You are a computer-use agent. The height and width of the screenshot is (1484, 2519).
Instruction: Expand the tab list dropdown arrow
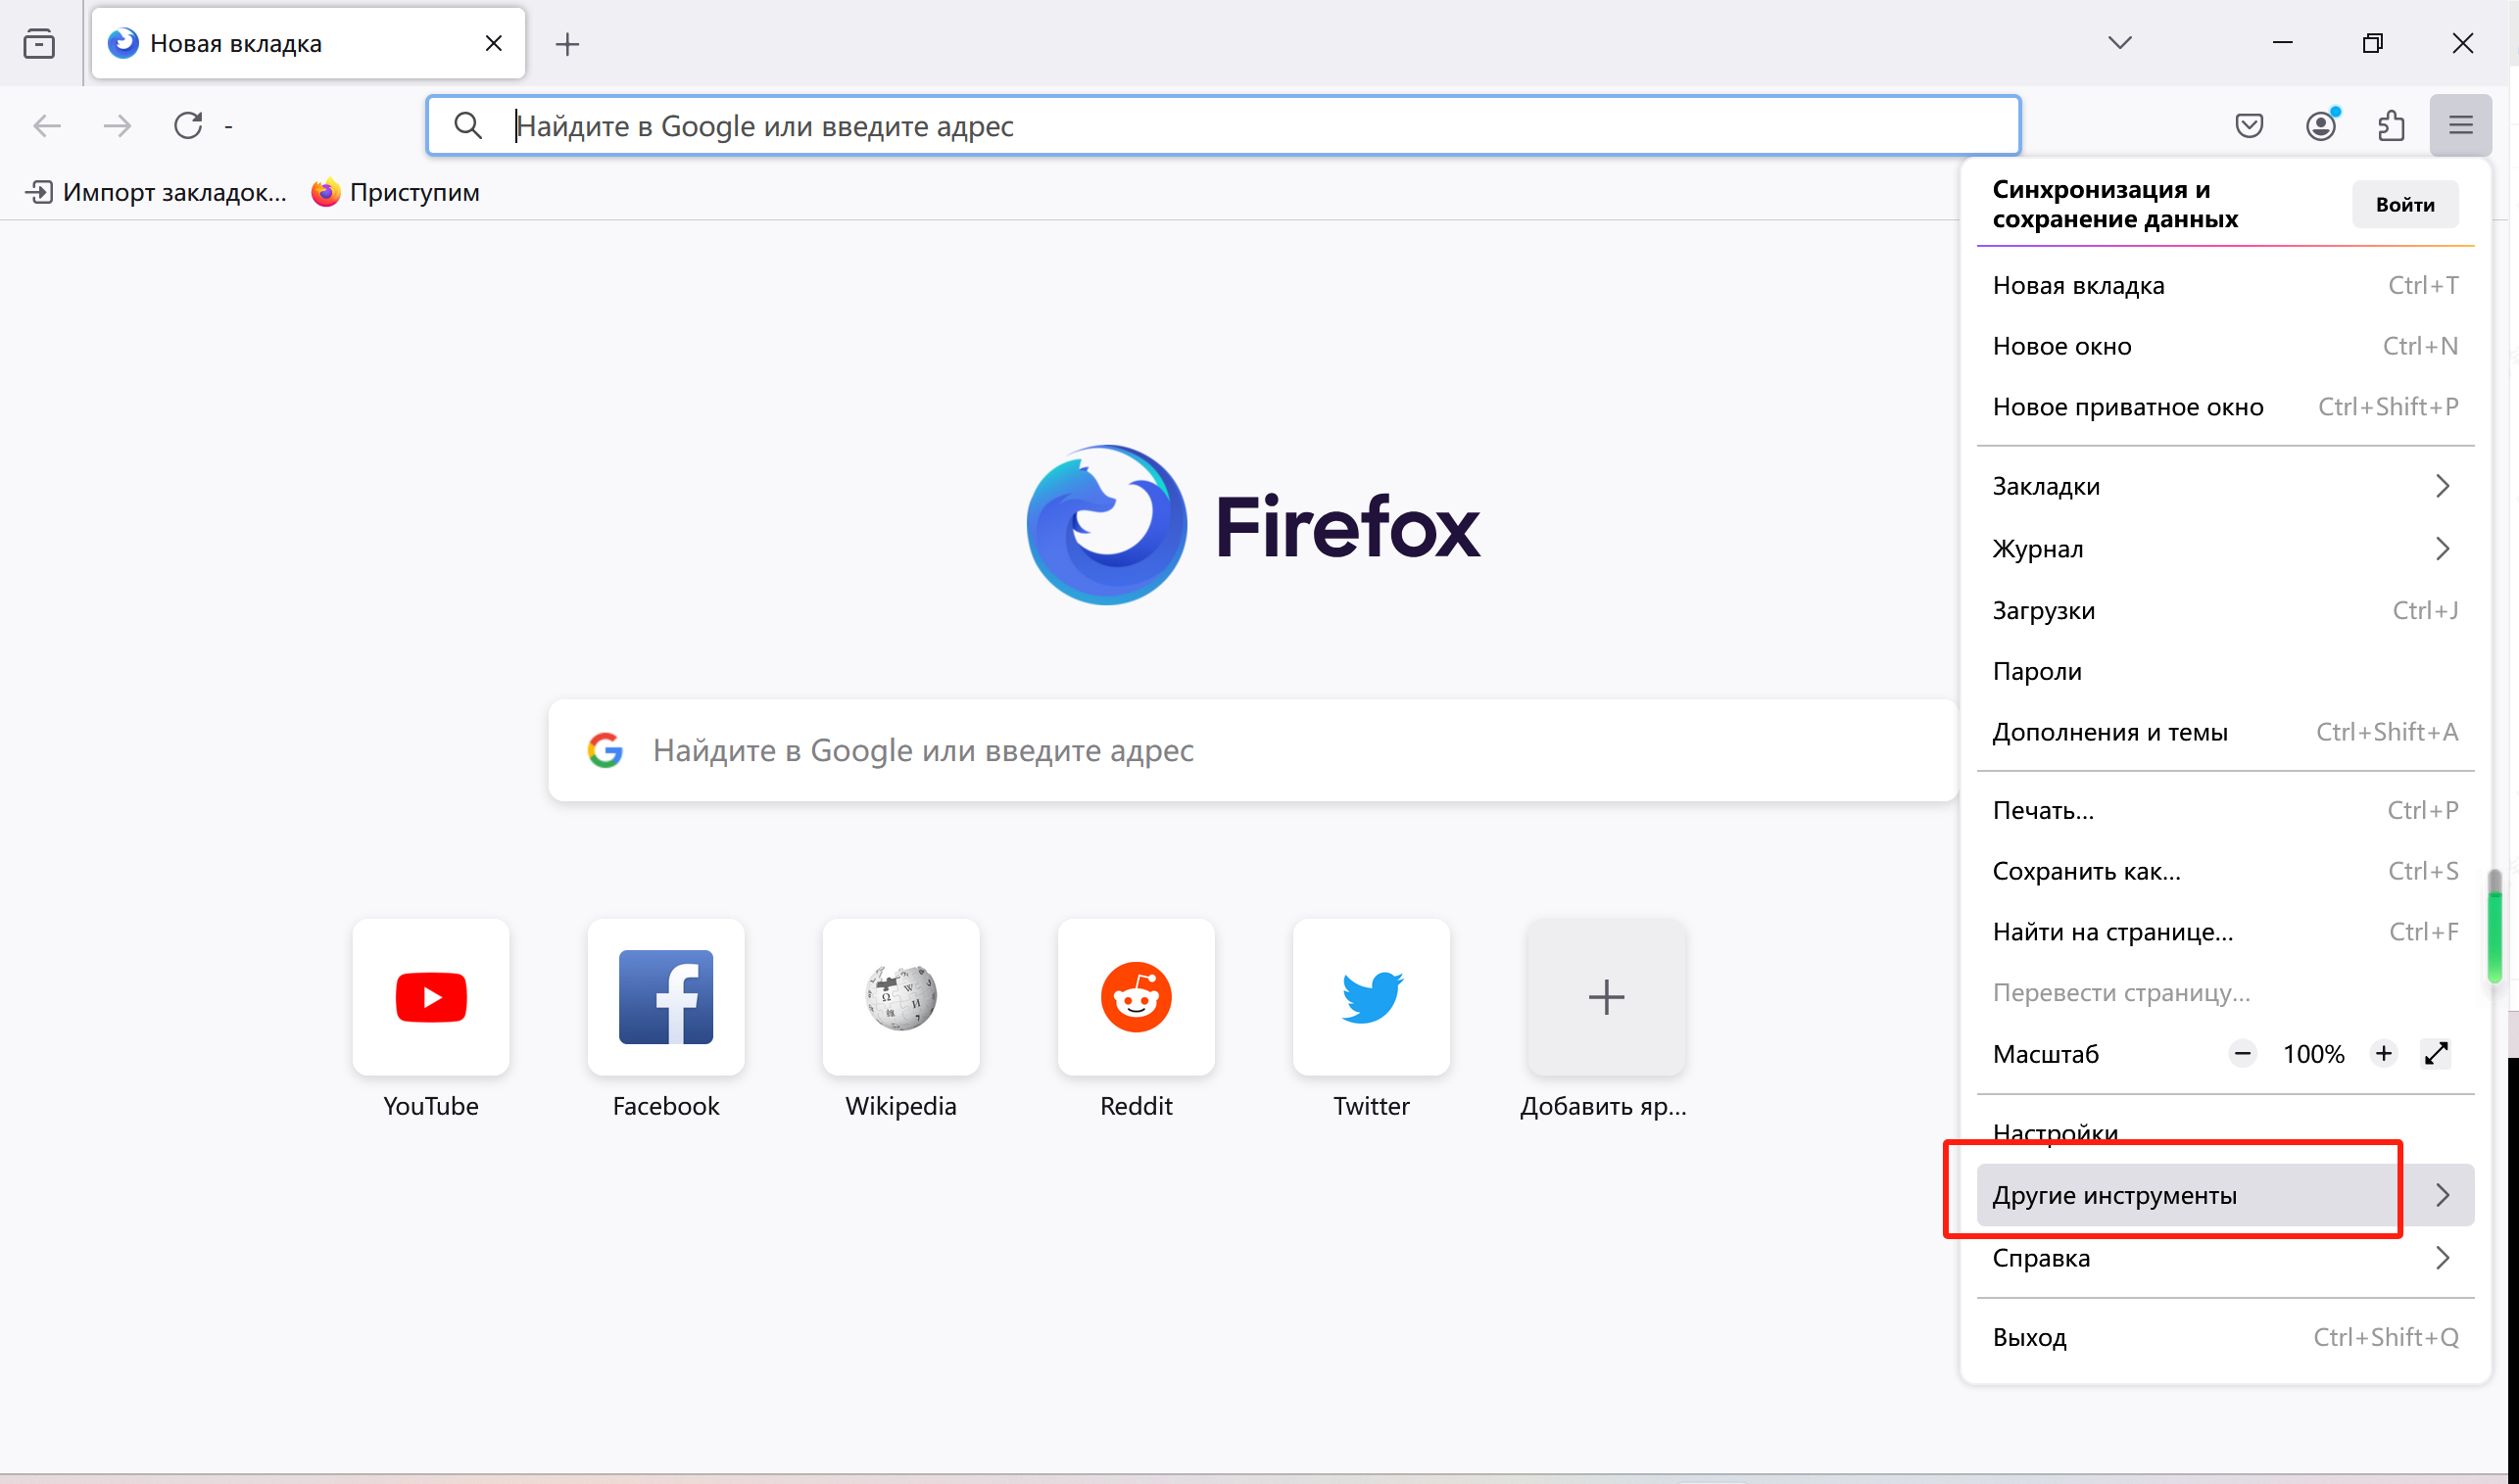[x=2119, y=42]
